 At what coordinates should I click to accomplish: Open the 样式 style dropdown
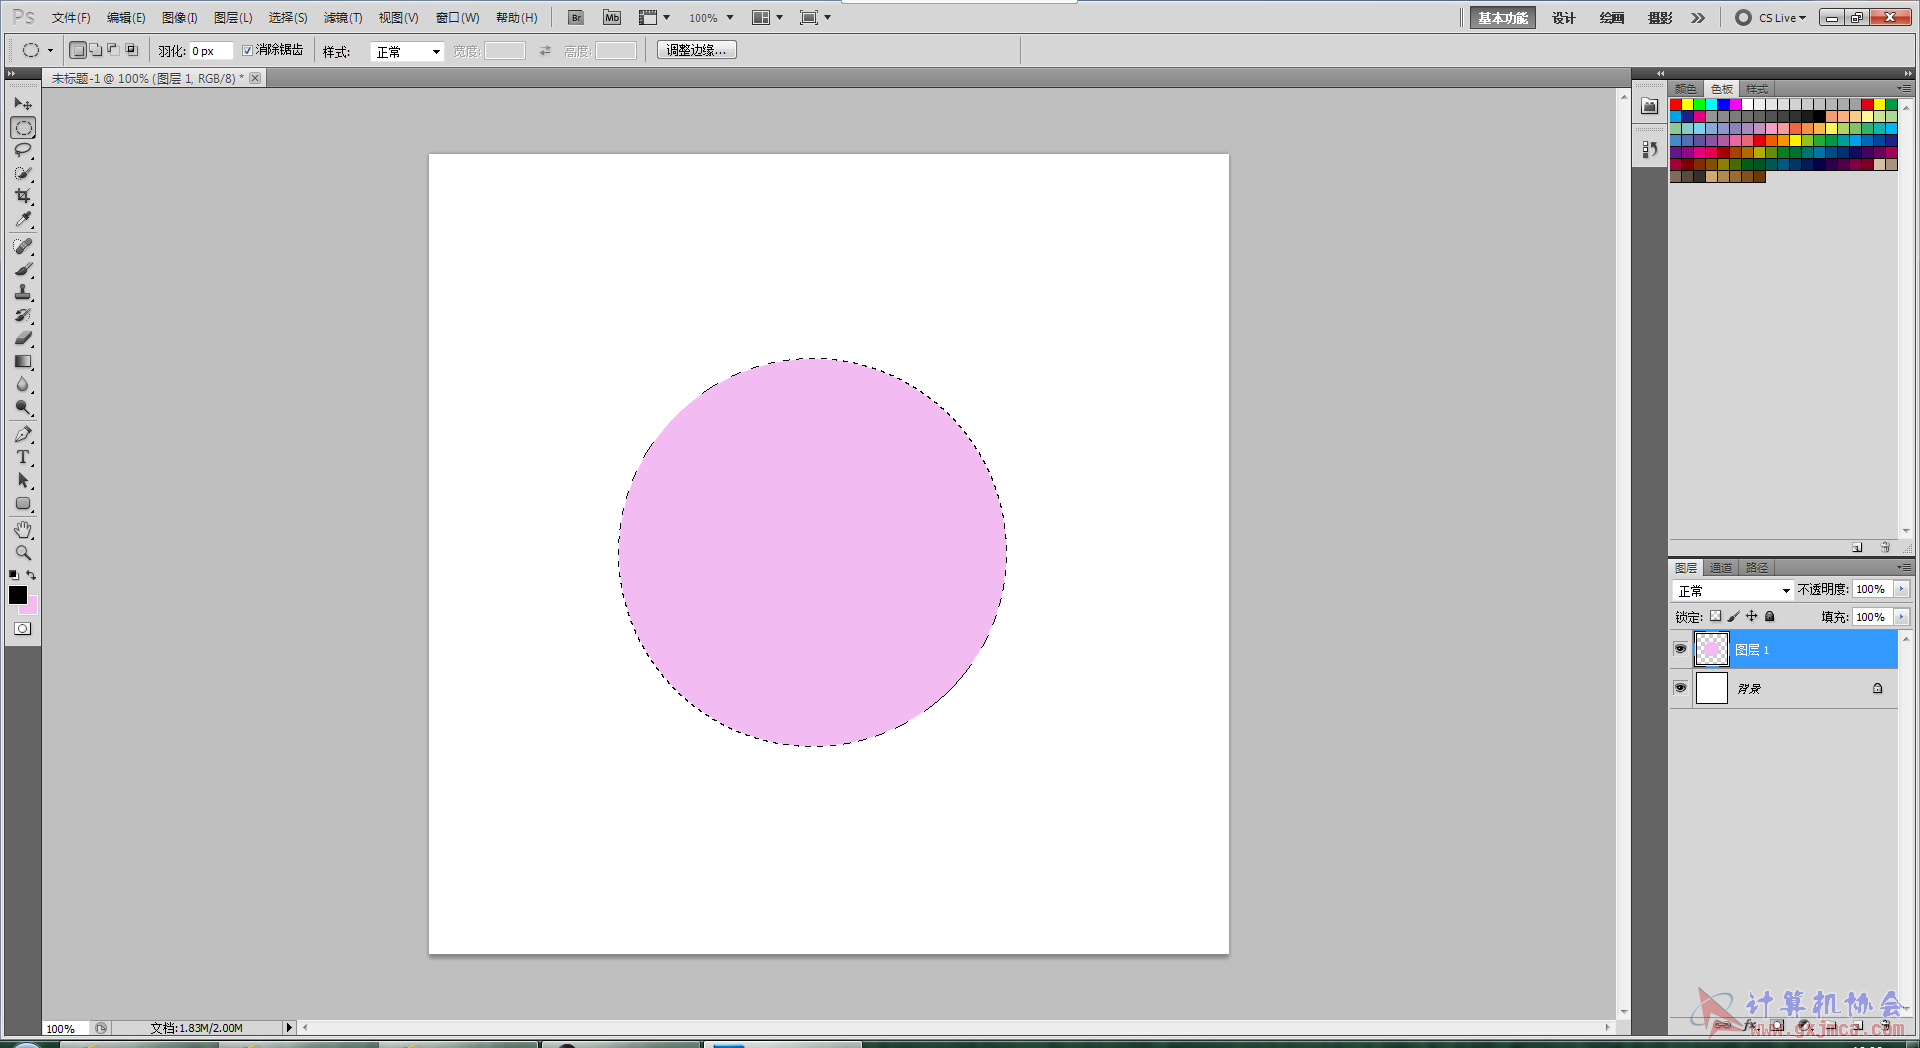pyautogui.click(x=407, y=52)
